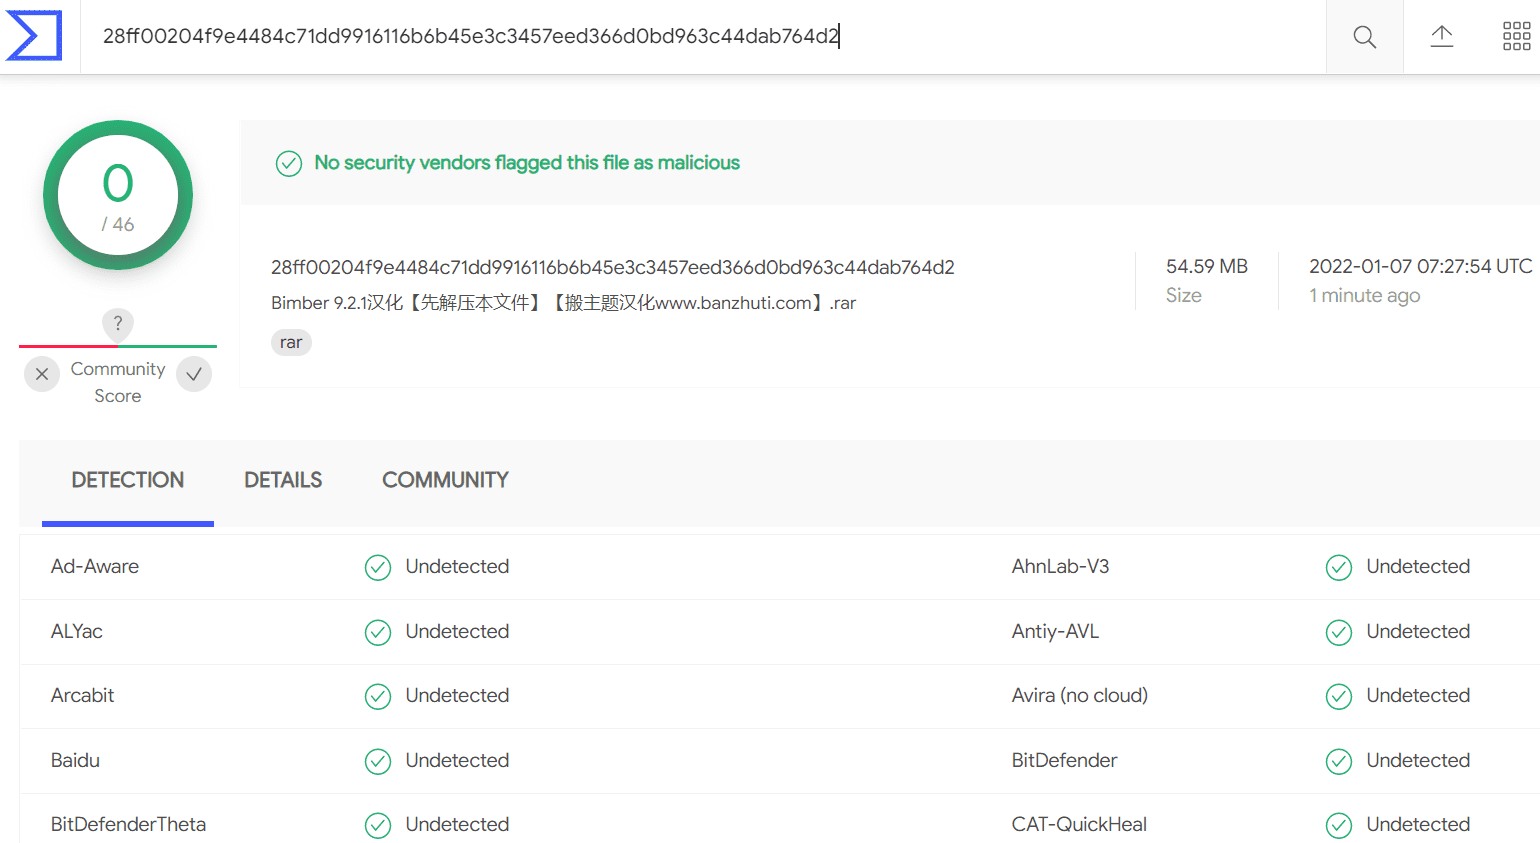Screen dimensions: 1540x843
Task: Click the green check icon beside malicious notice
Action: pos(289,163)
